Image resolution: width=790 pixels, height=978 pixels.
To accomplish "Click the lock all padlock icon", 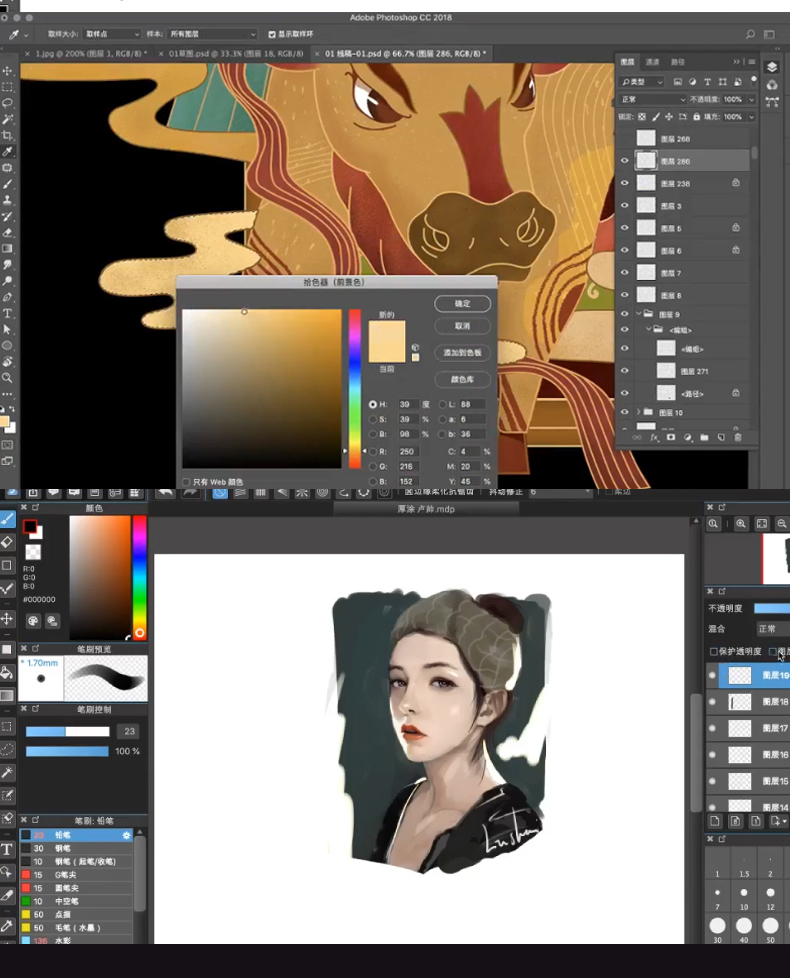I will [x=696, y=117].
